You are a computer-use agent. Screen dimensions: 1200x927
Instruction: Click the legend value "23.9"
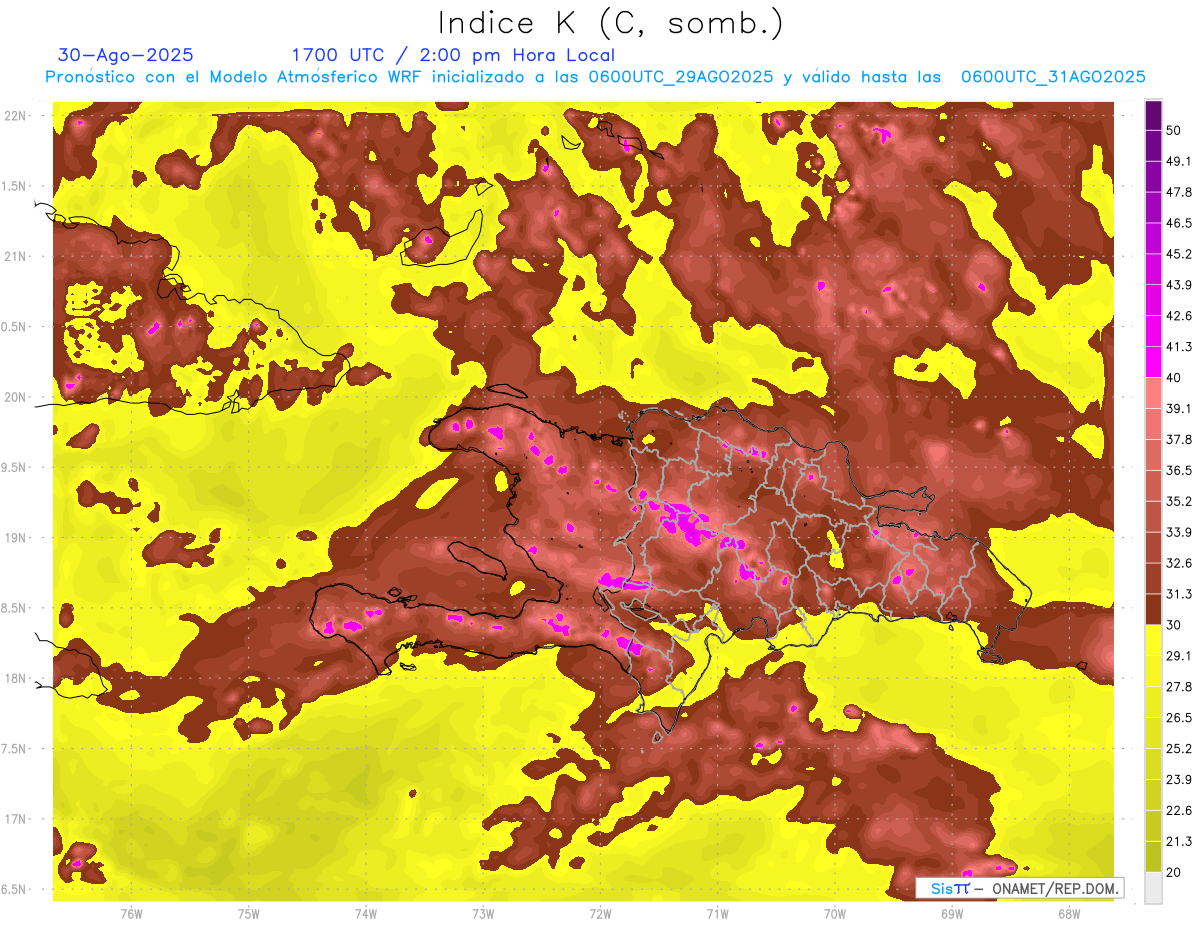1179,780
